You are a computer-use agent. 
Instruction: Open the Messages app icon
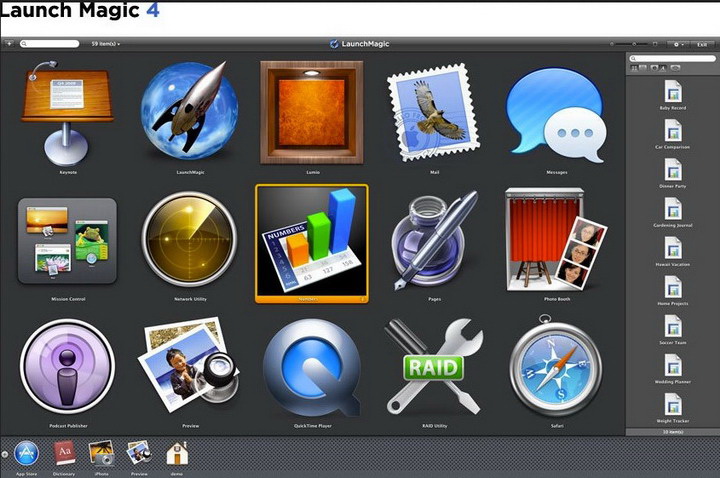[x=556, y=115]
